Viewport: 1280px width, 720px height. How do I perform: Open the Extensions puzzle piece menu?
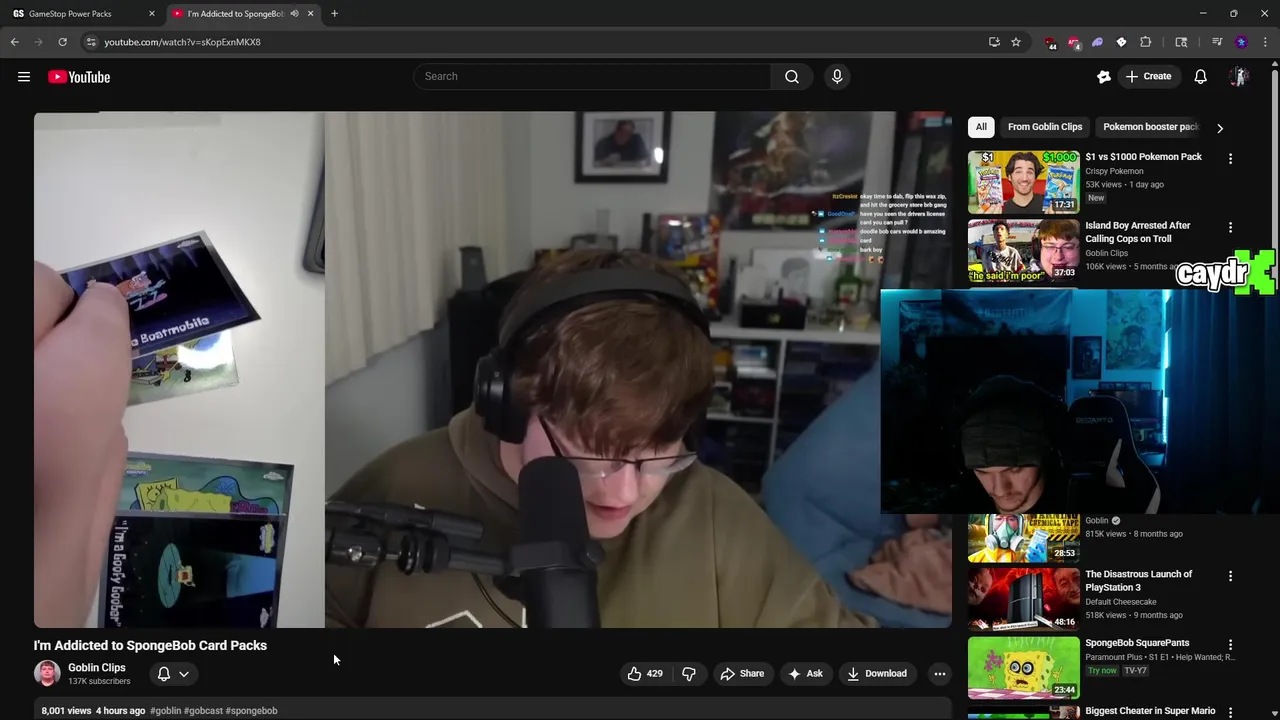click(x=1146, y=42)
